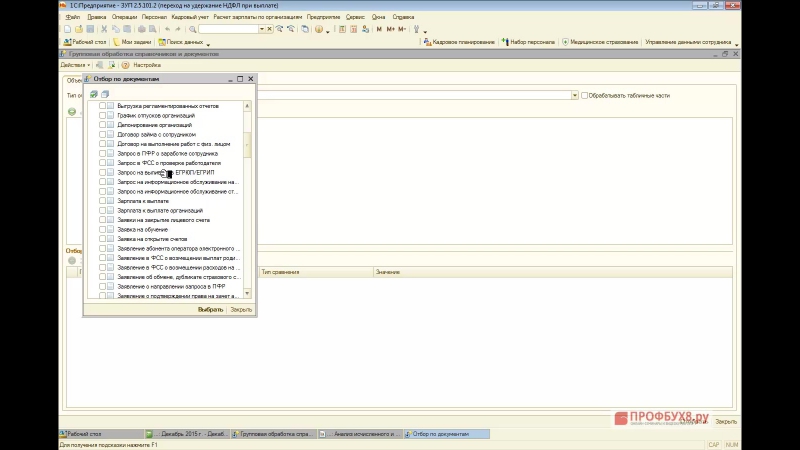Screen dimensions: 800x450
Task: Select the Договор займа с сотрудником checkbox
Action: tap(103, 134)
